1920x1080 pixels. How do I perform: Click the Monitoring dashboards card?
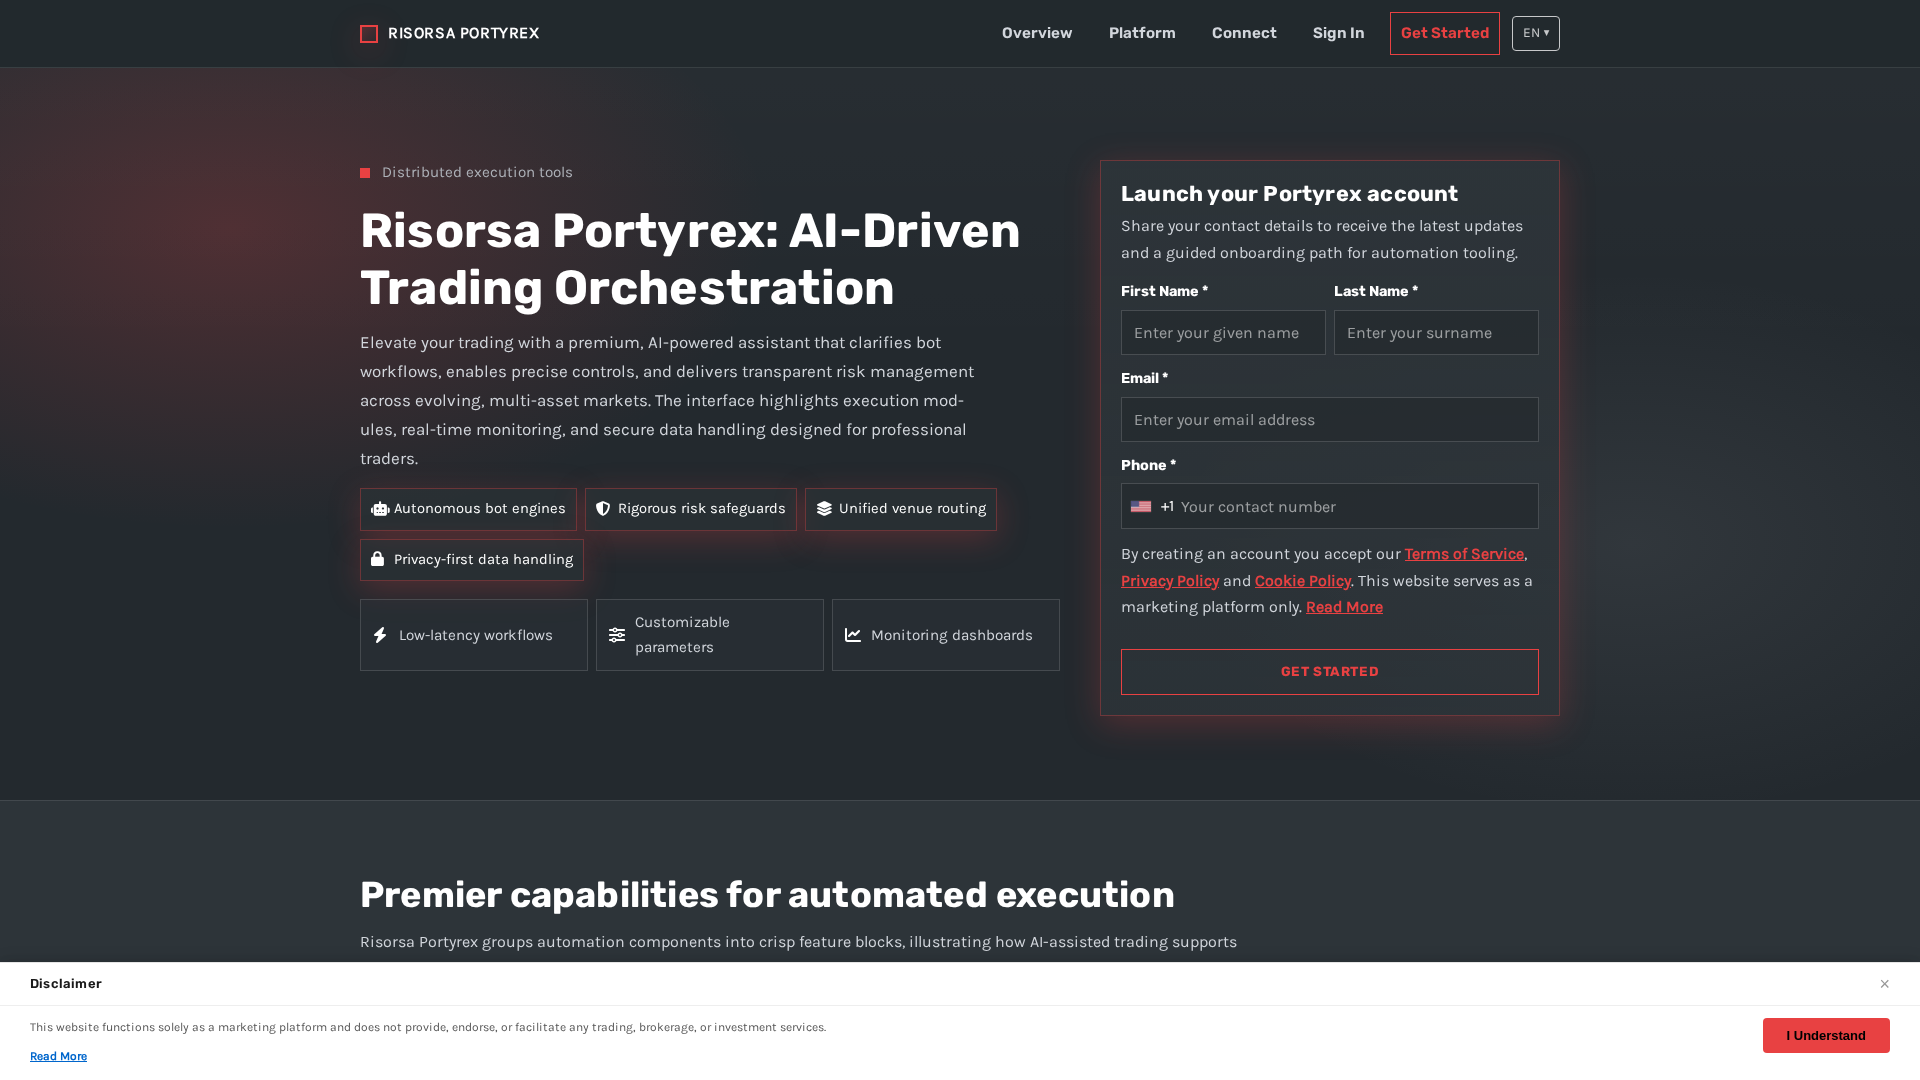pyautogui.click(x=946, y=635)
